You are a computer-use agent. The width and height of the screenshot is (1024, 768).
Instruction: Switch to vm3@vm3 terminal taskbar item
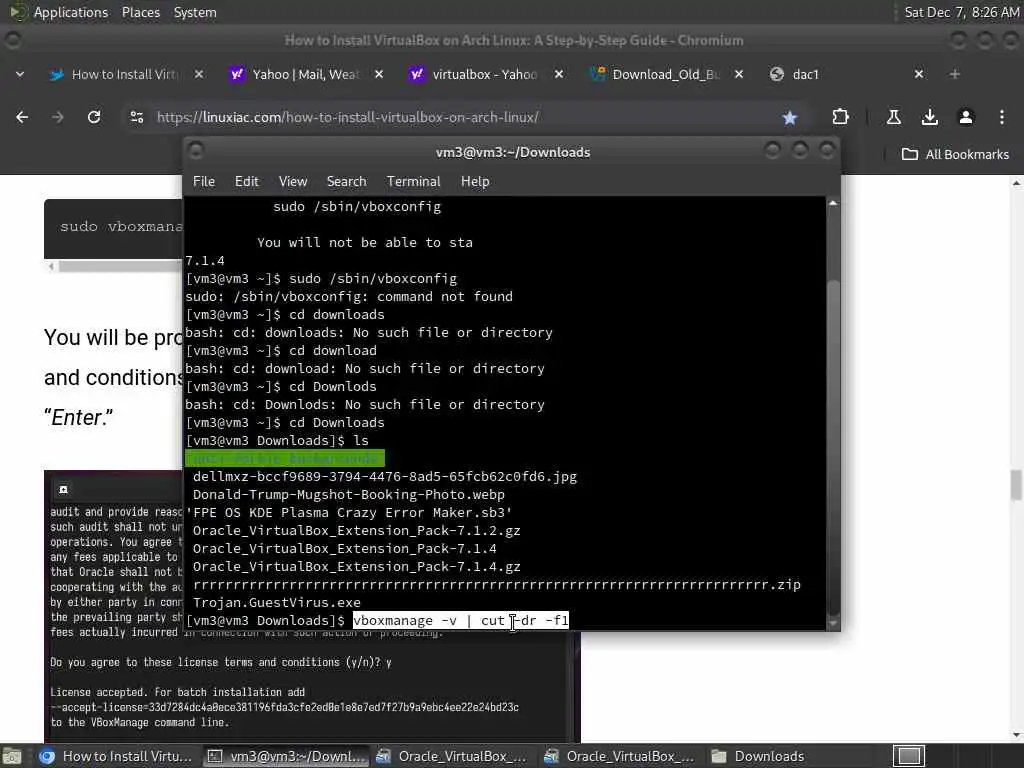pyautogui.click(x=286, y=756)
